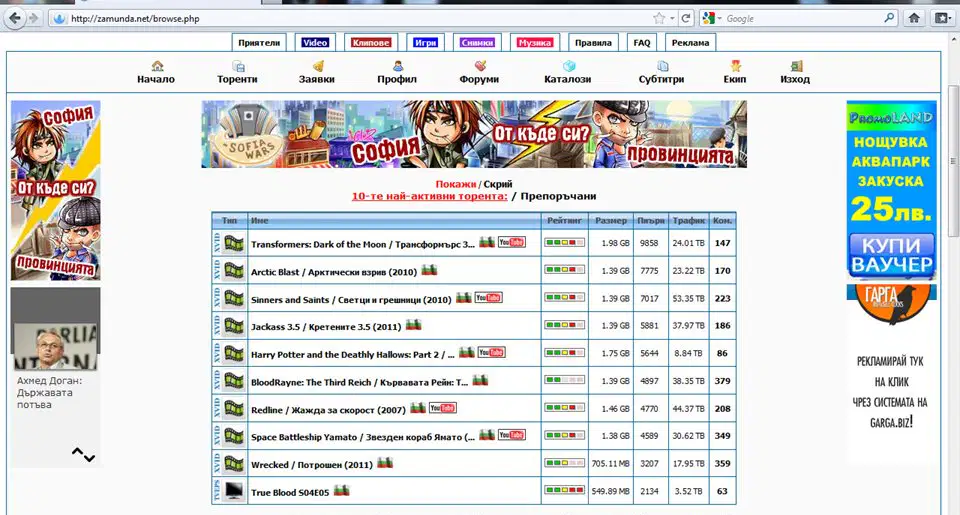This screenshot has height=515, width=960.
Task: Open the Снимки tab
Action: pyautogui.click(x=478, y=43)
